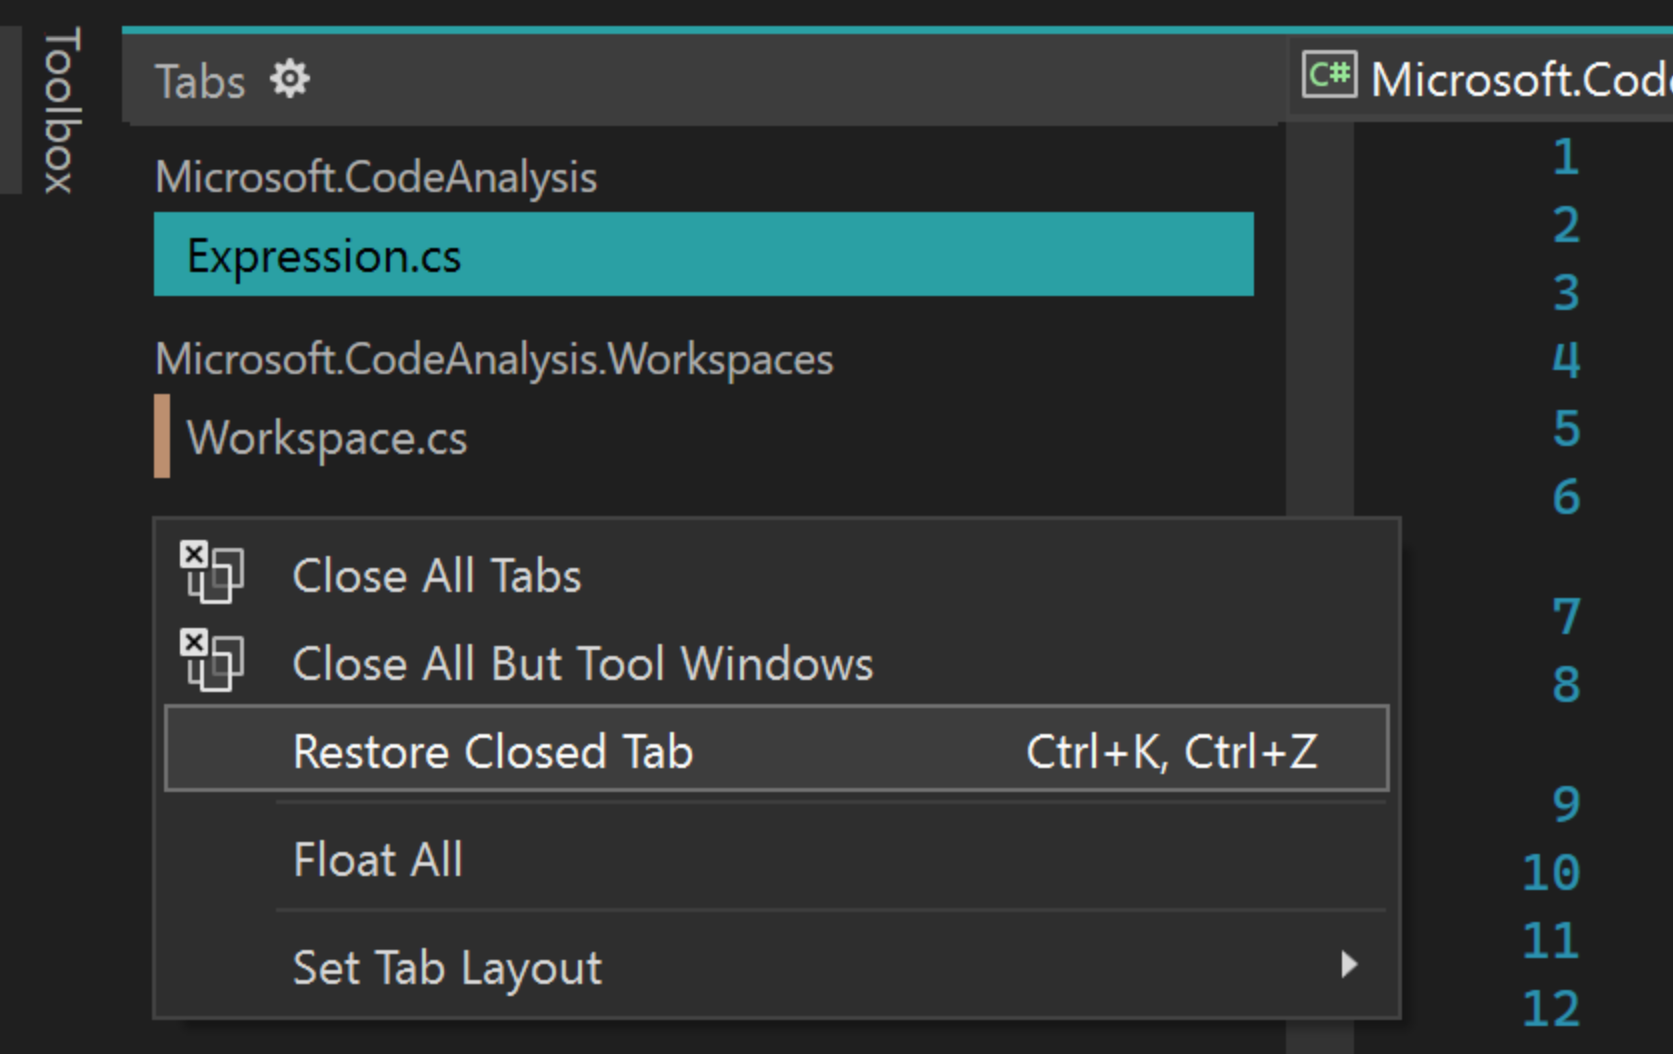
Task: Open the Tabs settings gear
Action: pyautogui.click(x=290, y=80)
